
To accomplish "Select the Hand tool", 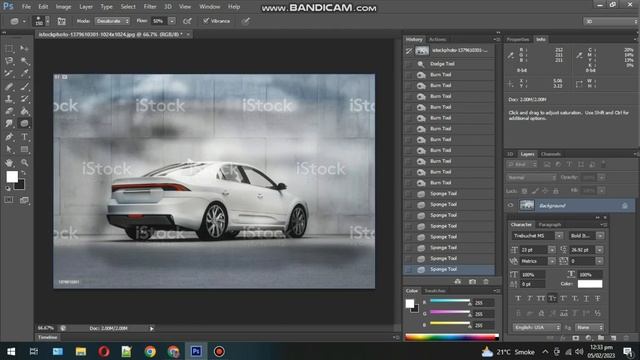I will pyautogui.click(x=9, y=162).
